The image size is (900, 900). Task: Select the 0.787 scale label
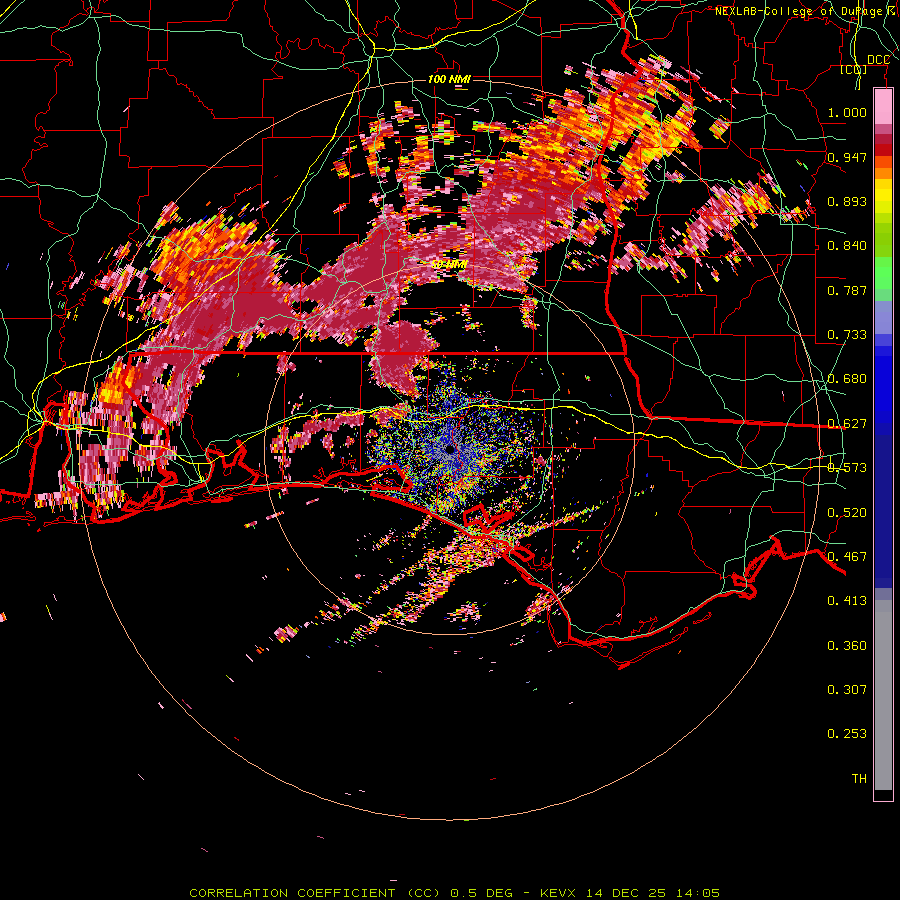847,290
